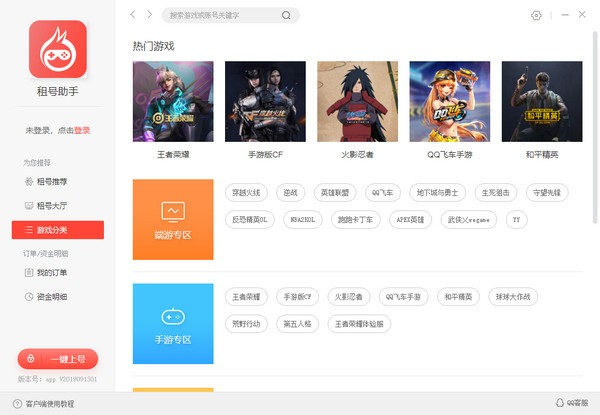Image resolution: width=600 pixels, height=415 pixels.
Task: Open 租号推荐 in the sidebar
Action: point(58,182)
